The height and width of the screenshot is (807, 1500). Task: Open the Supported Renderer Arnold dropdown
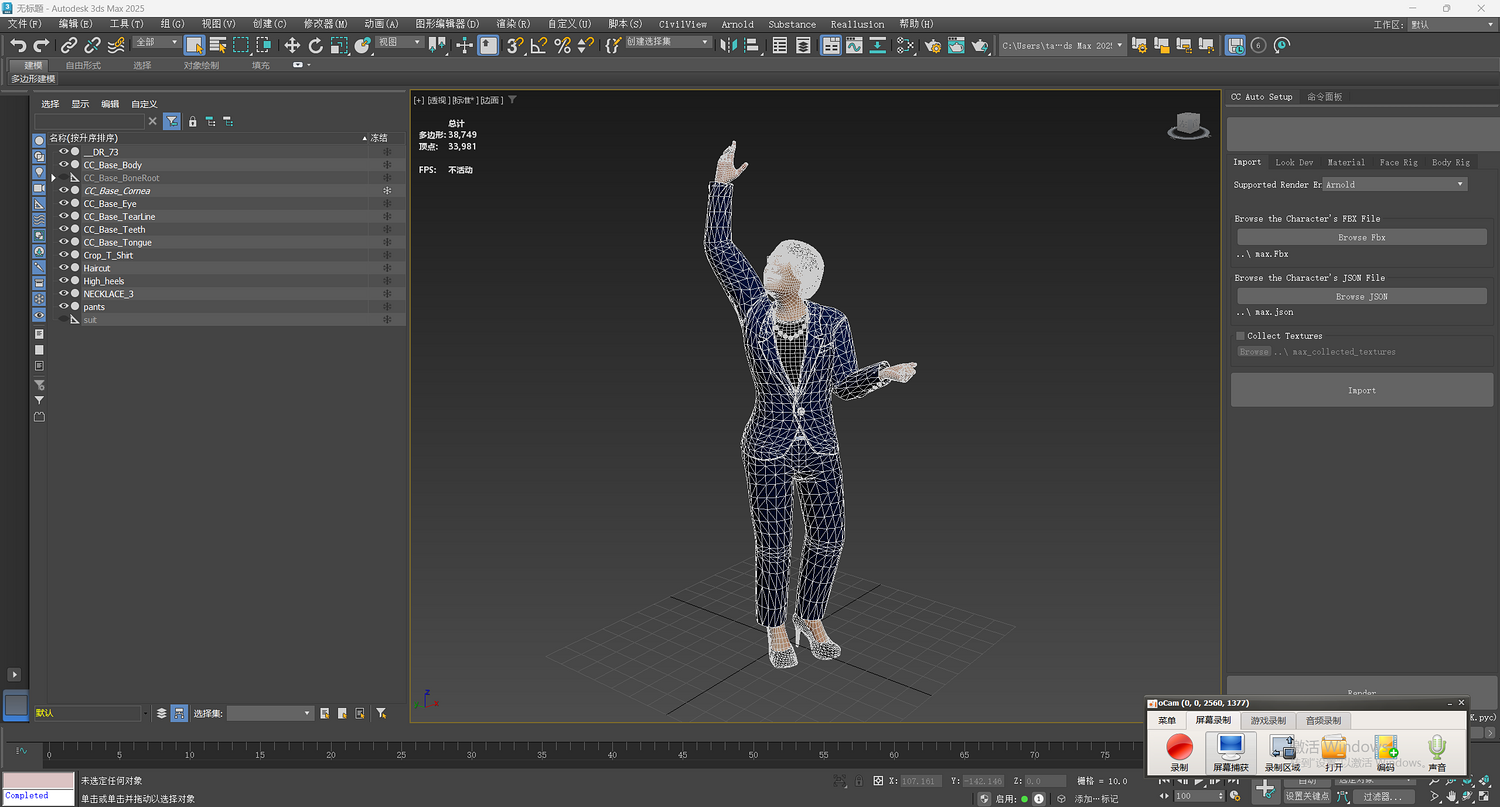point(1395,185)
